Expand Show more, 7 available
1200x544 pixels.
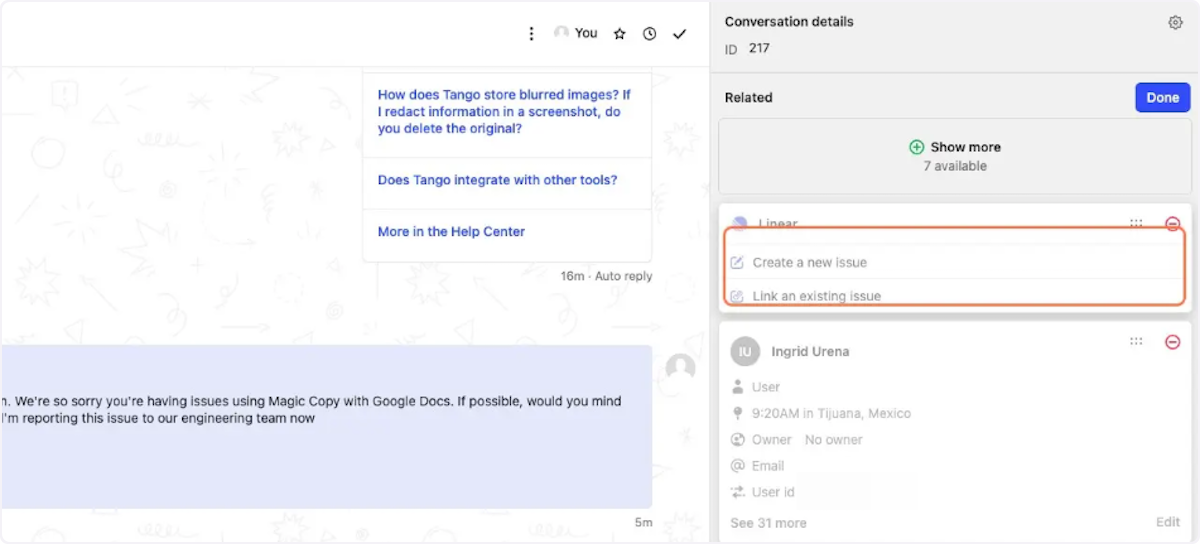(954, 156)
